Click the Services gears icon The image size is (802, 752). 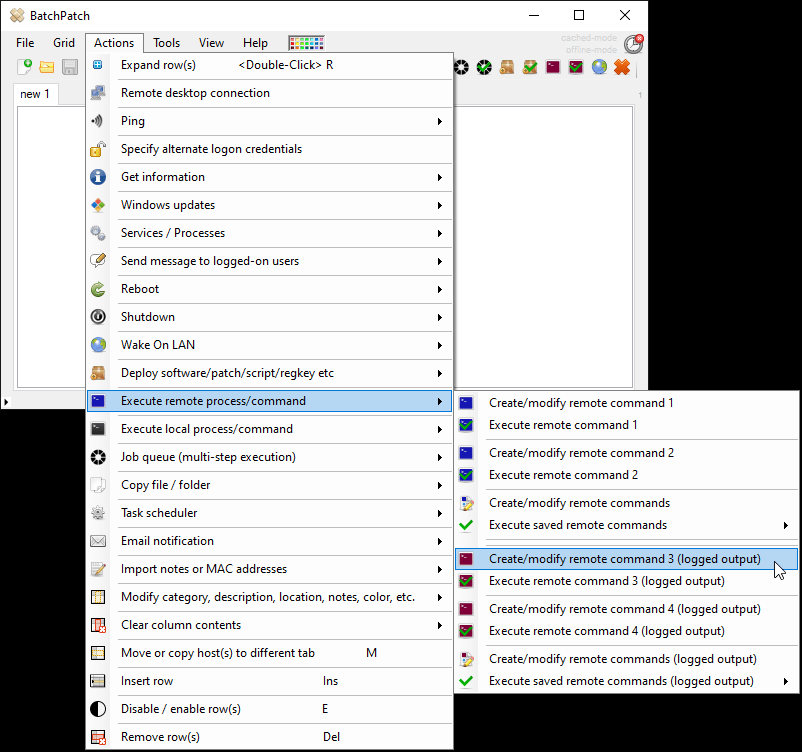pos(98,233)
